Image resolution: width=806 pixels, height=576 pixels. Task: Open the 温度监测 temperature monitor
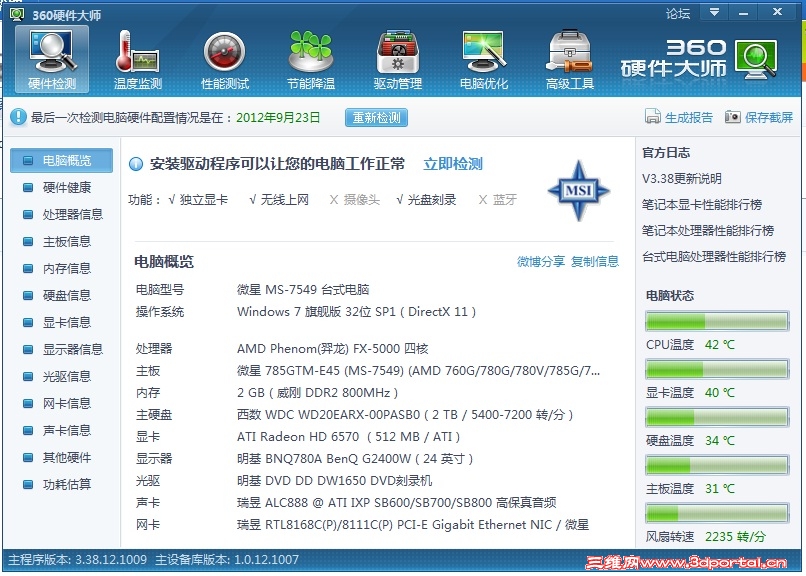click(x=138, y=60)
